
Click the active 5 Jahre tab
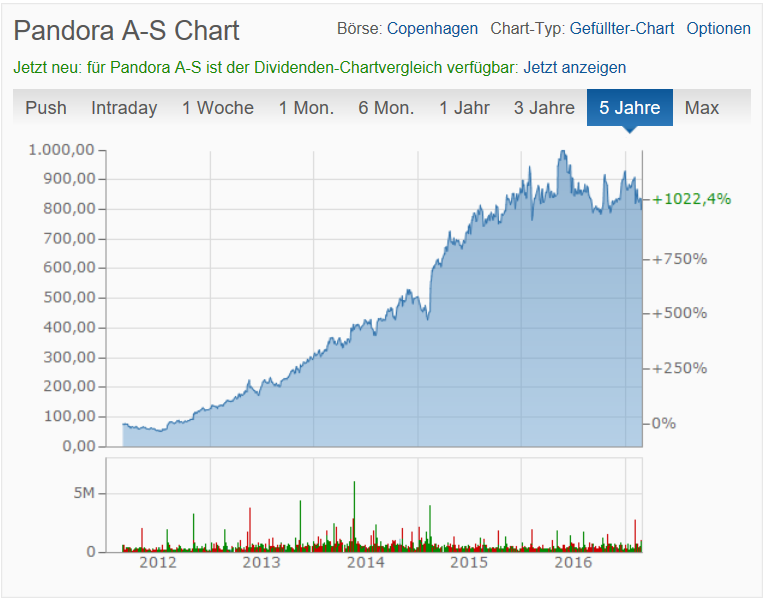pyautogui.click(x=630, y=108)
